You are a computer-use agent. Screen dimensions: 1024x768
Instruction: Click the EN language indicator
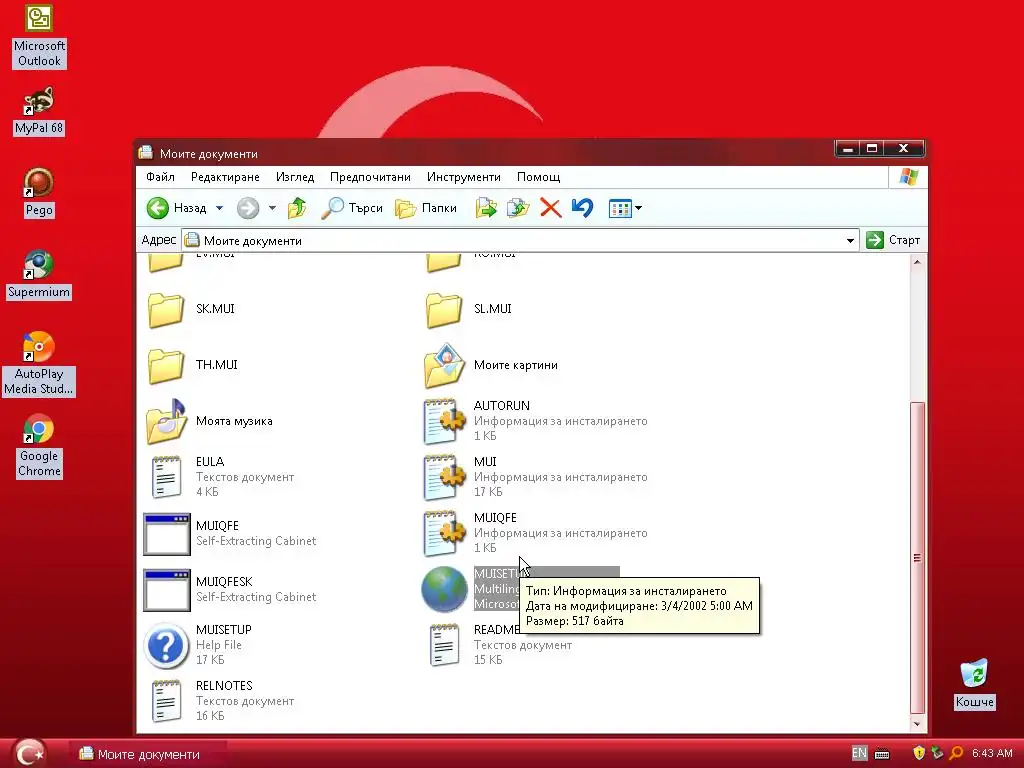click(x=859, y=753)
